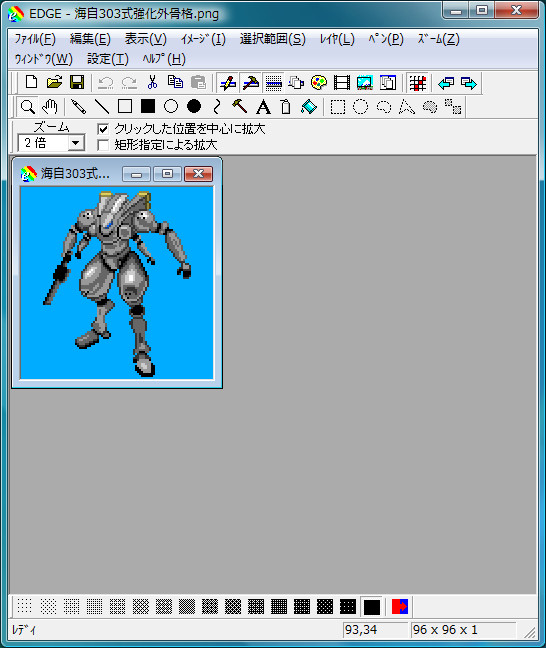Select the hand pan tool
Image resolution: width=546 pixels, height=648 pixels.
[50, 107]
